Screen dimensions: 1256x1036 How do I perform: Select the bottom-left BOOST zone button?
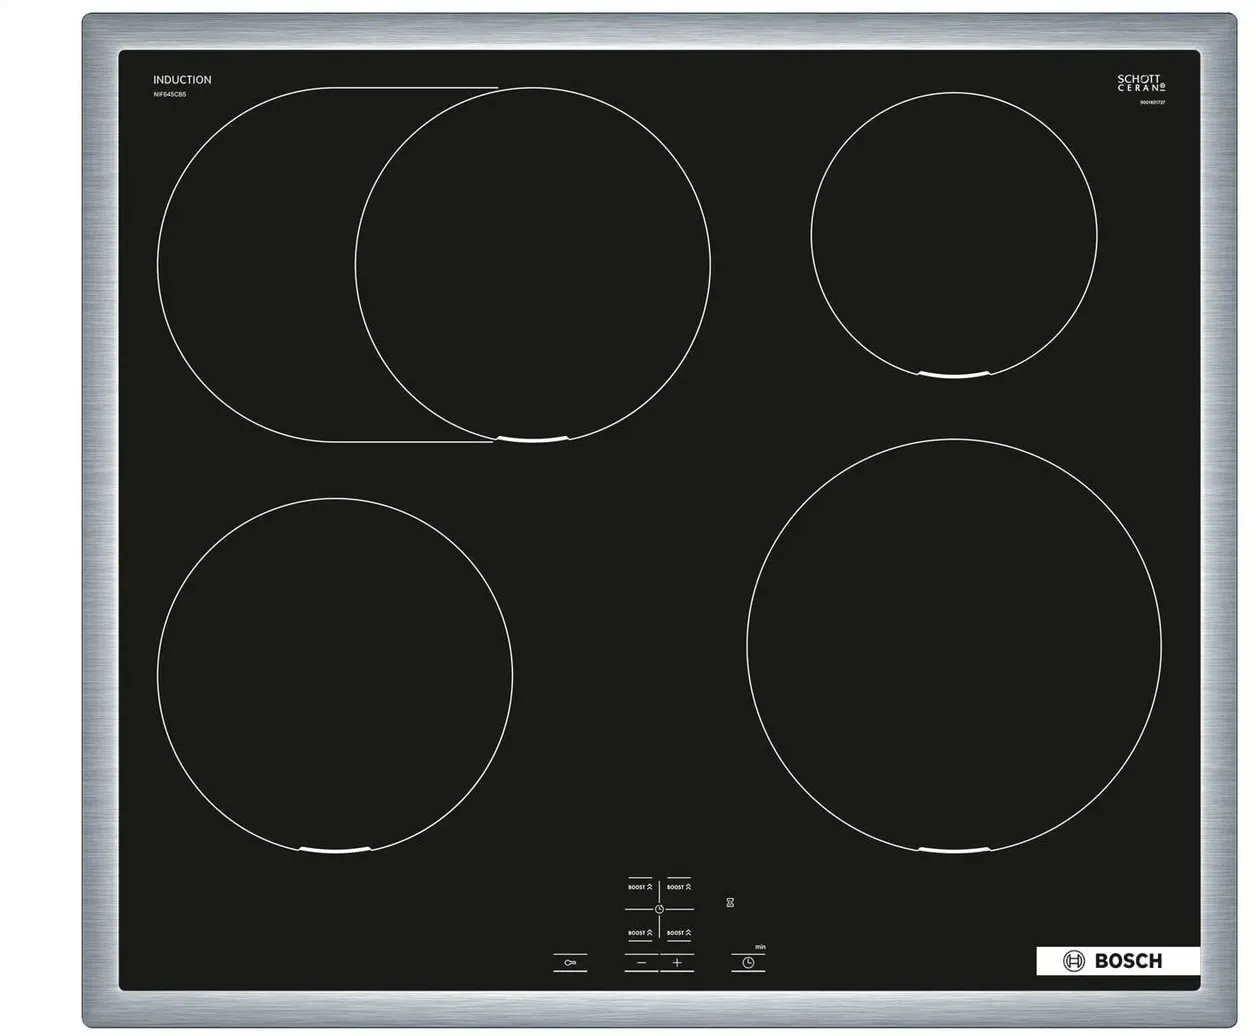(640, 933)
